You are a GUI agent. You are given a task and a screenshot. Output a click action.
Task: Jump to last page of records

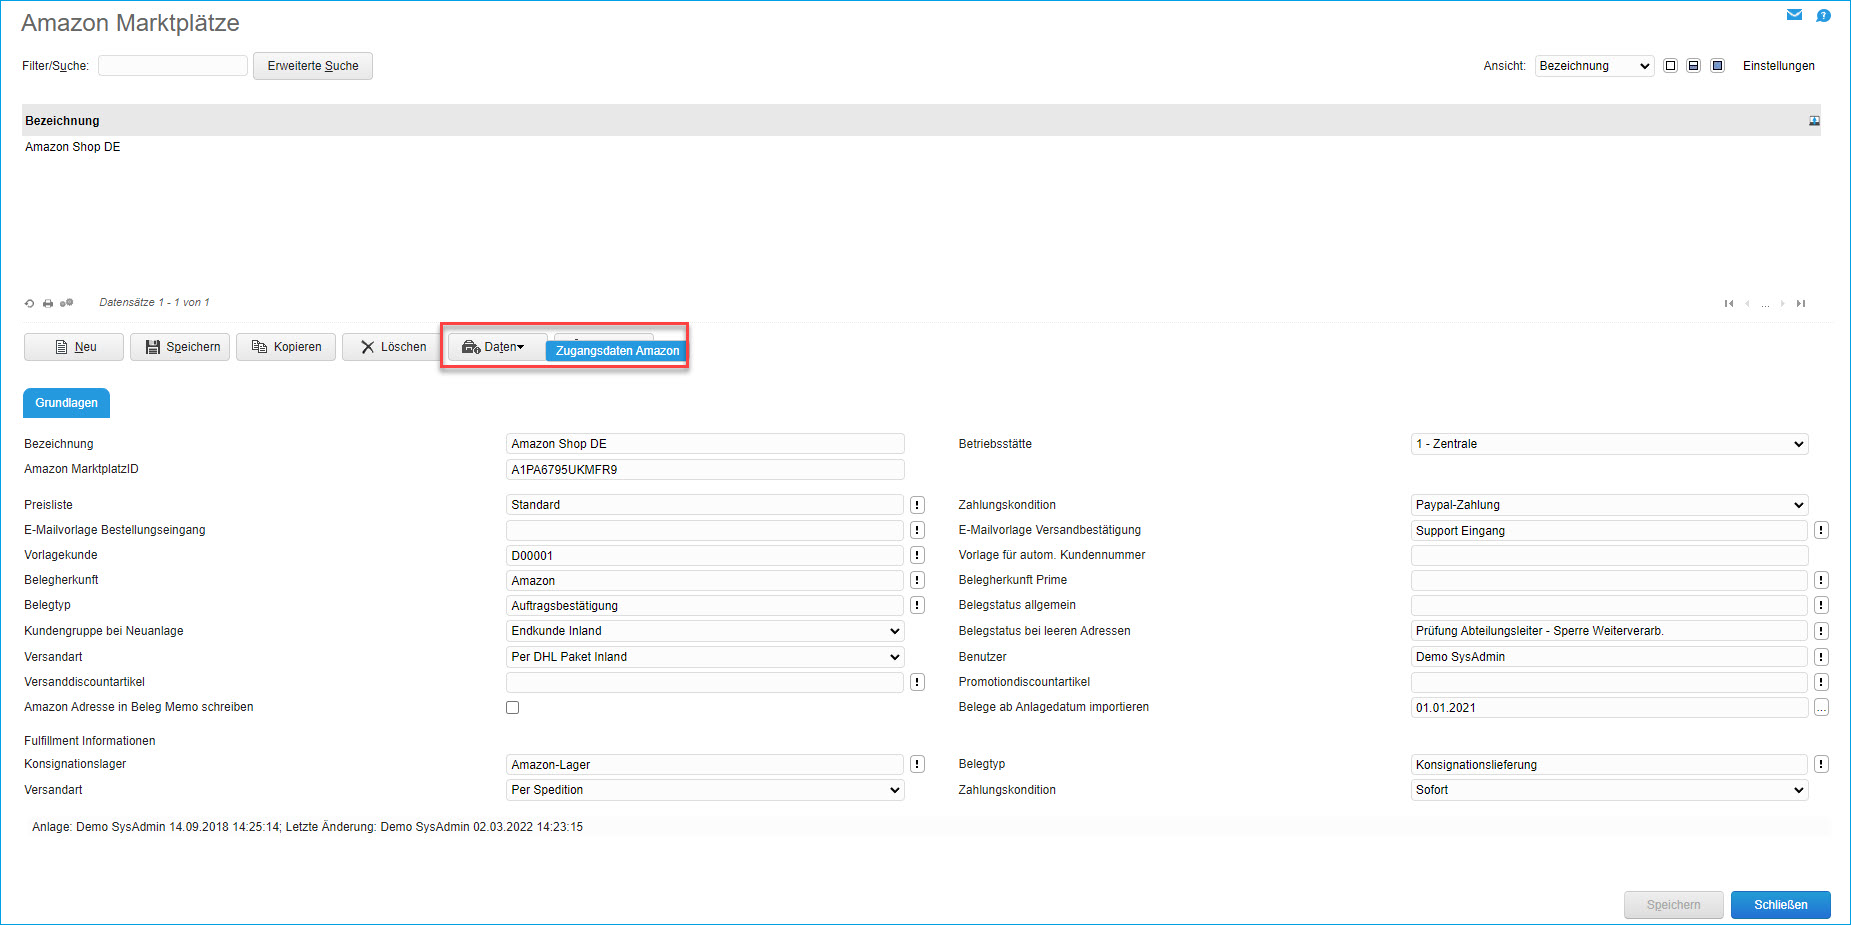[x=1801, y=303]
